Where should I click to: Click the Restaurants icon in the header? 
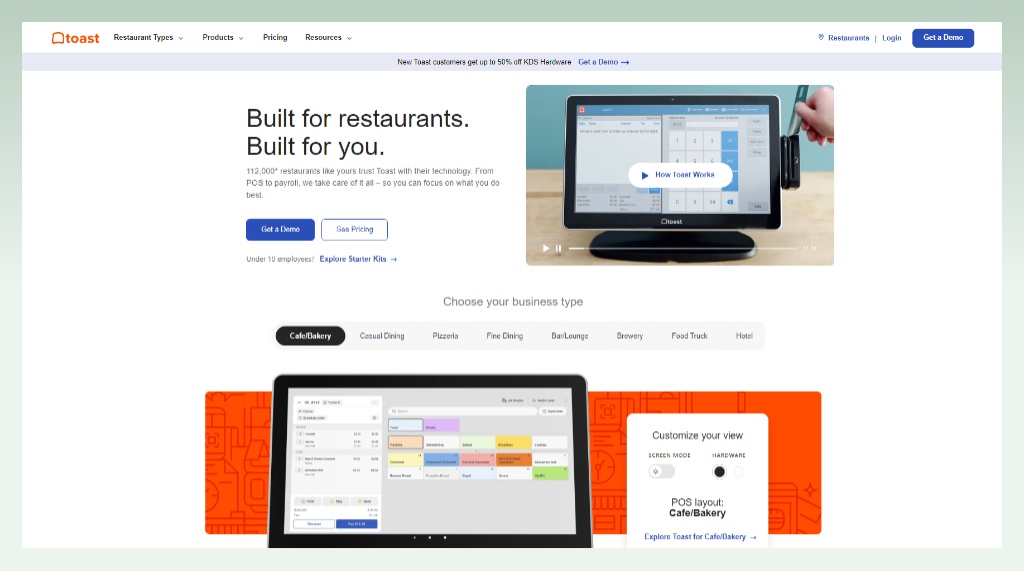(x=821, y=37)
